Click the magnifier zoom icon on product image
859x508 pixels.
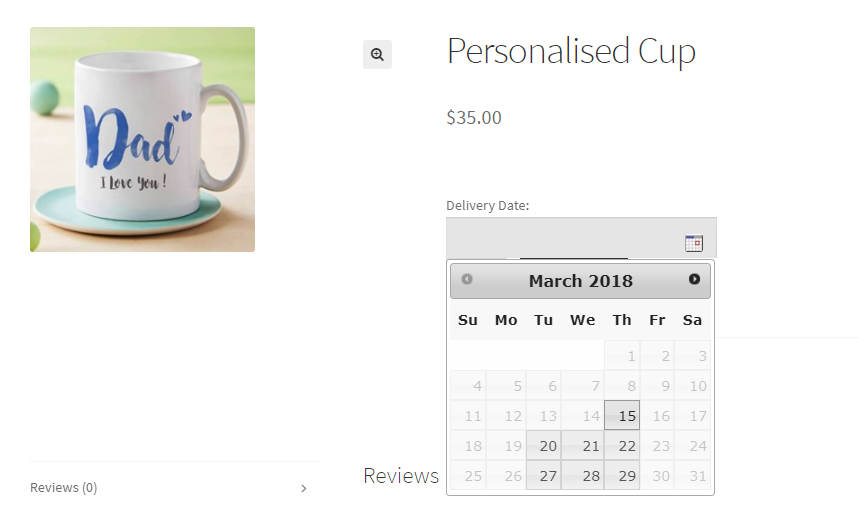point(377,55)
